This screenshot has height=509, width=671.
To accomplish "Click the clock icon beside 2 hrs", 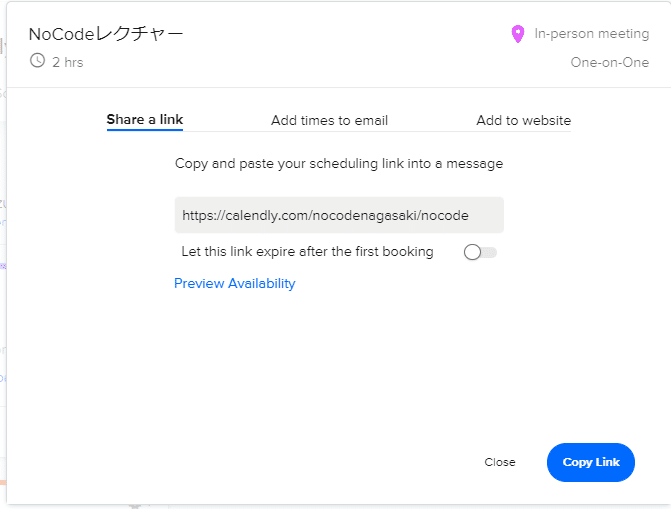I will click(38, 61).
